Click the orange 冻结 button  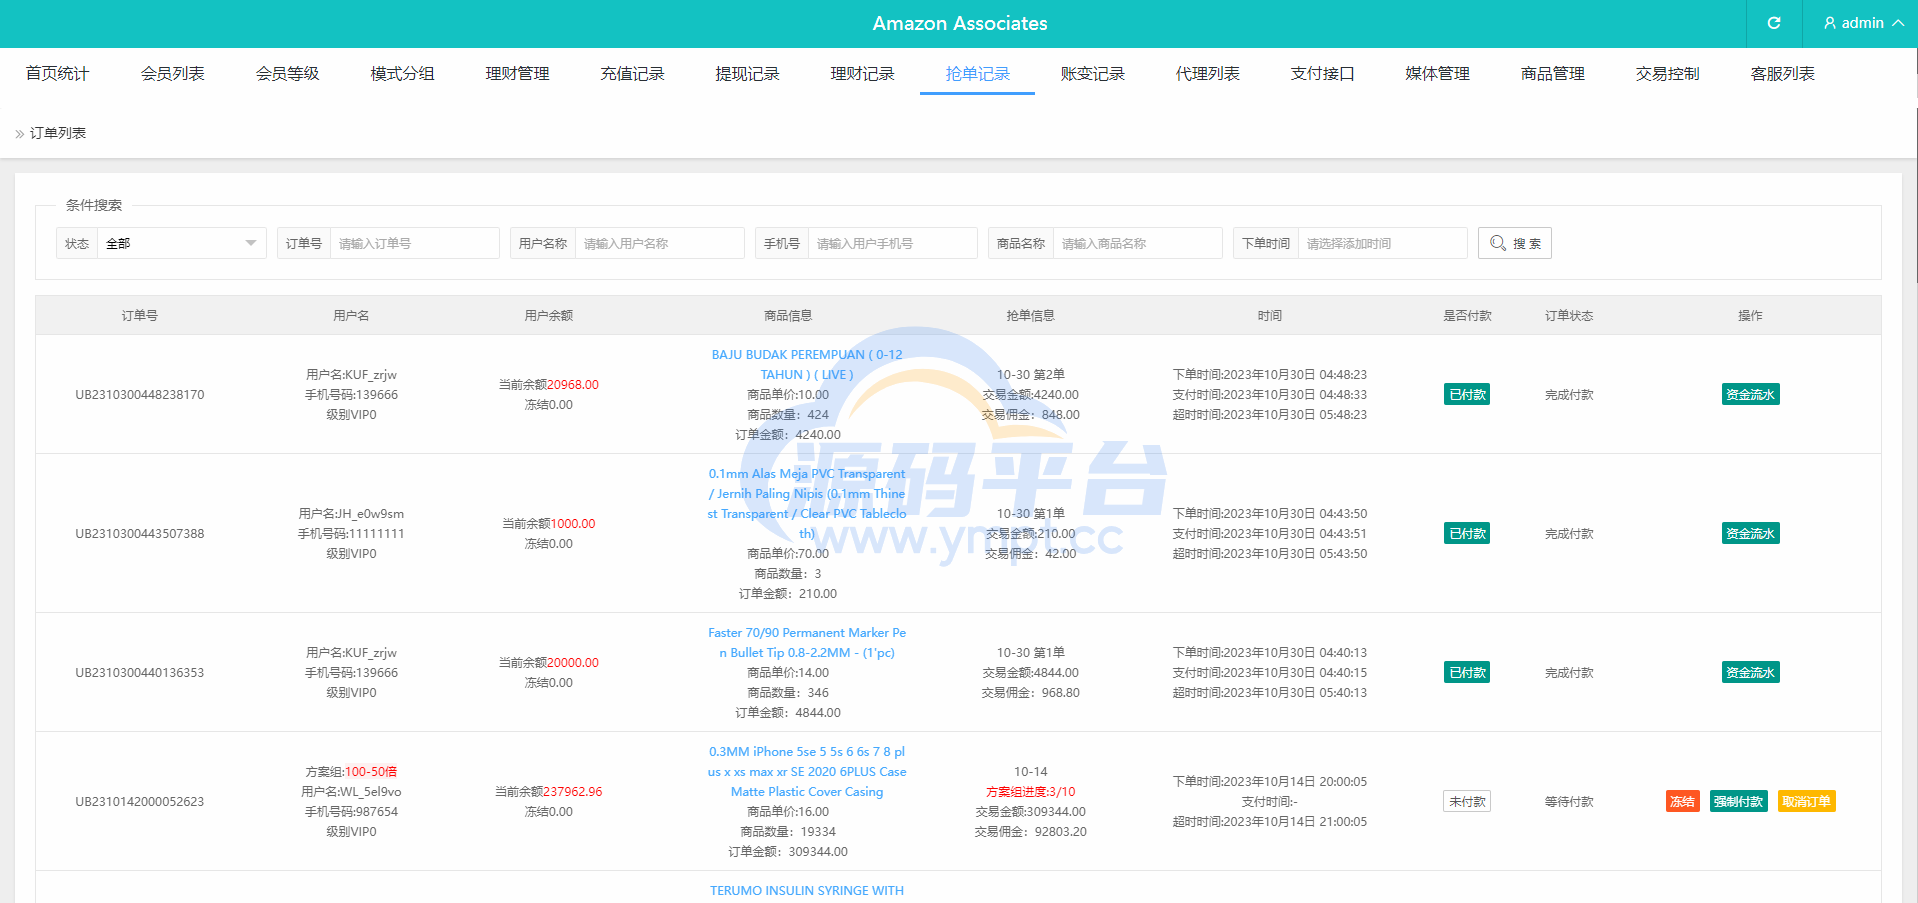tap(1682, 801)
